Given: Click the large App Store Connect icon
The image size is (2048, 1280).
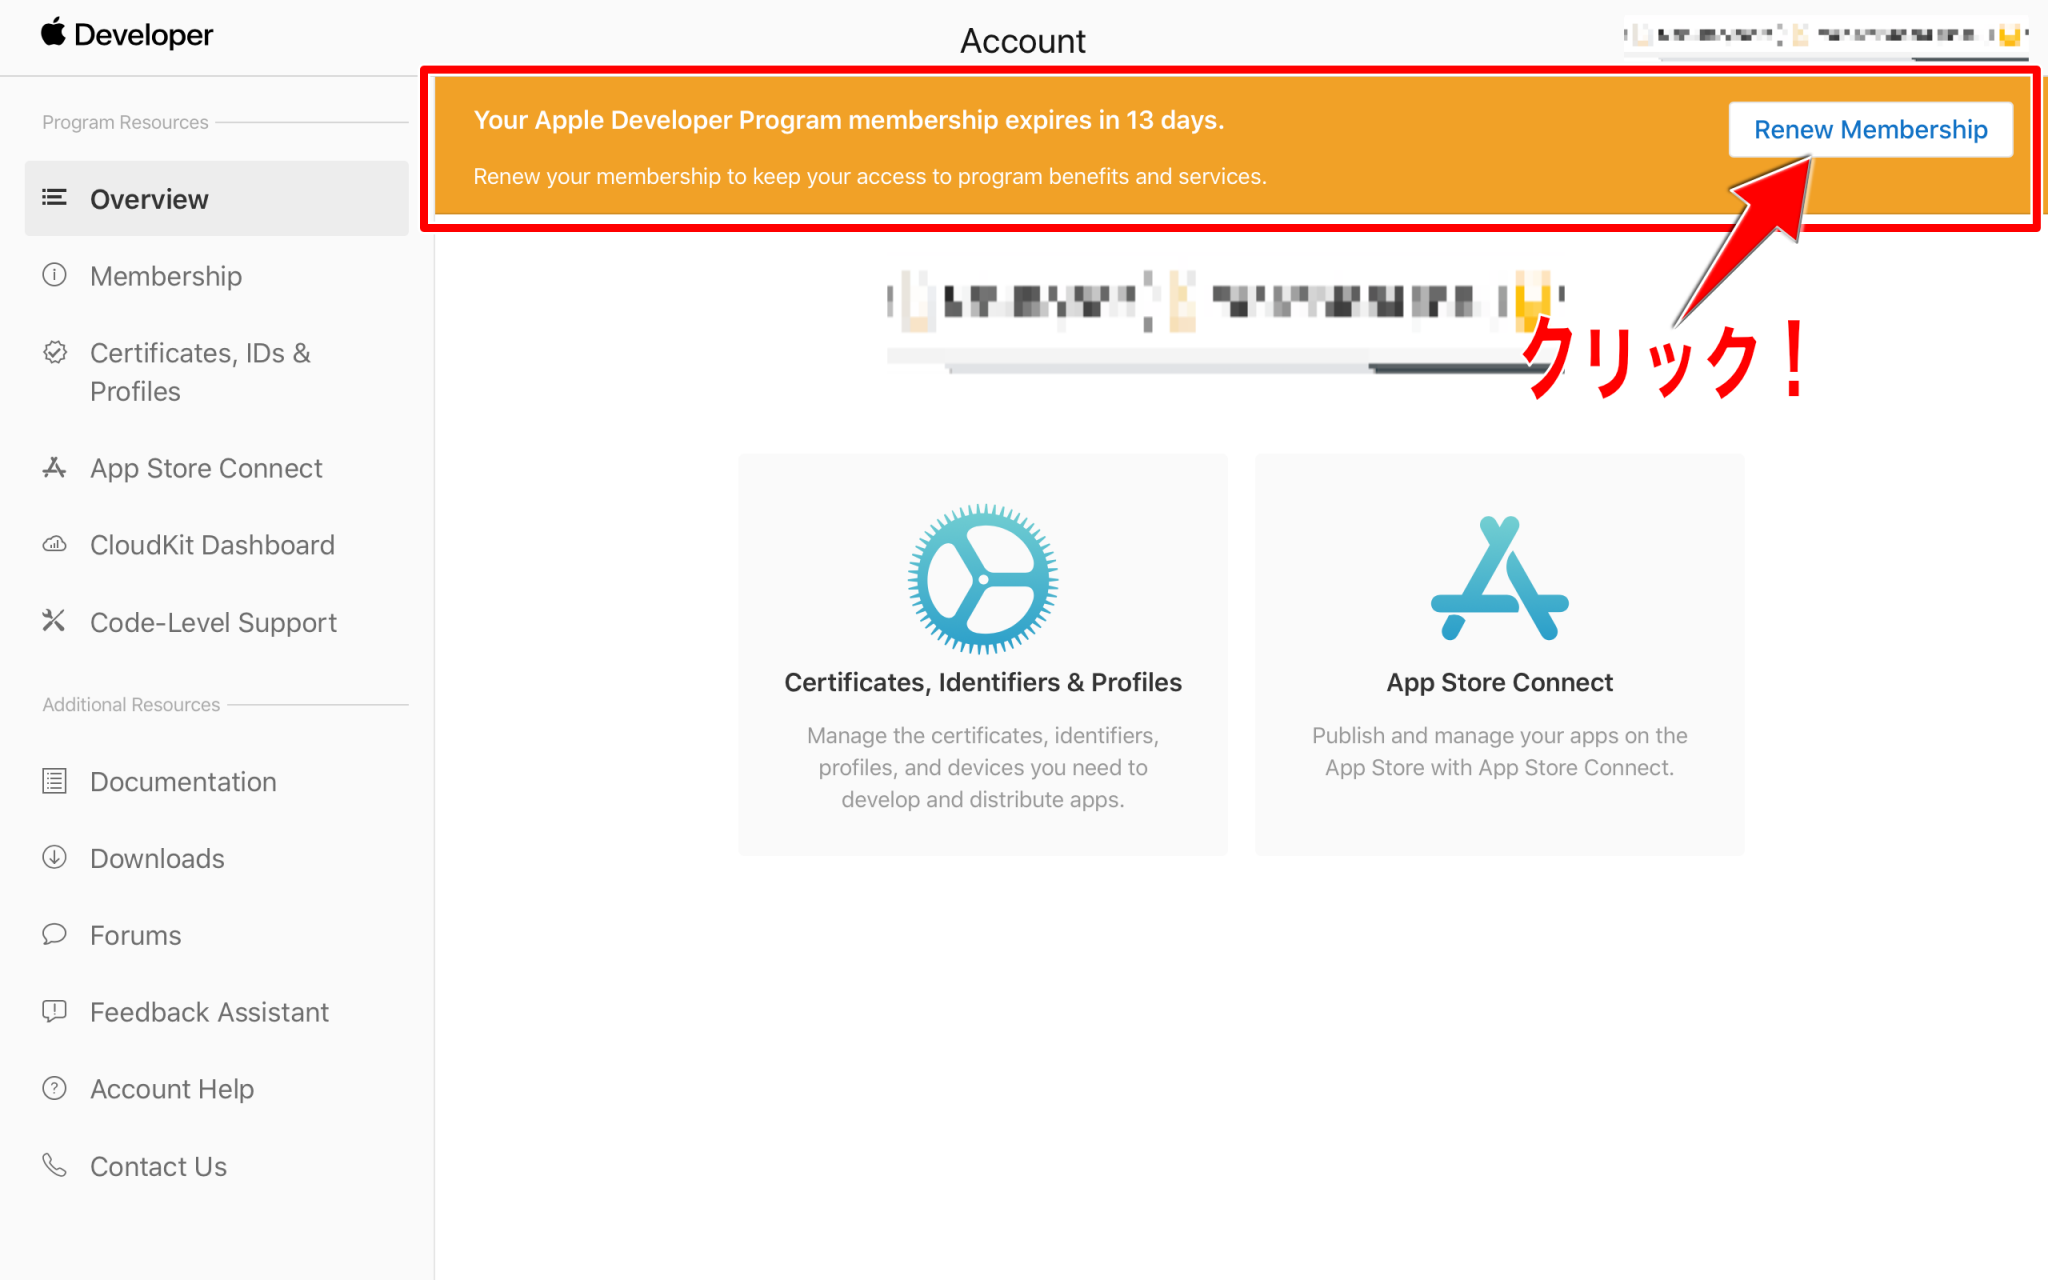Looking at the screenshot, I should pos(1499,579).
